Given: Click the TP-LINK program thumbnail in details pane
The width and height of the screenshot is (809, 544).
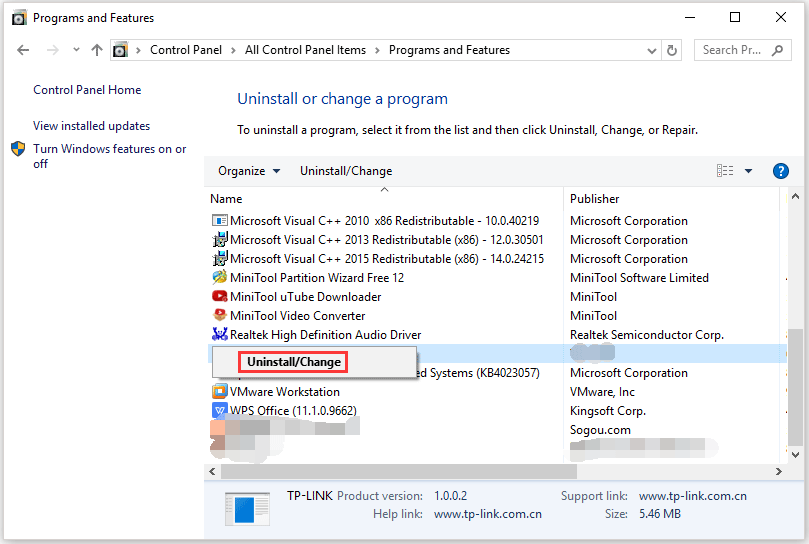Looking at the screenshot, I should click(x=248, y=509).
